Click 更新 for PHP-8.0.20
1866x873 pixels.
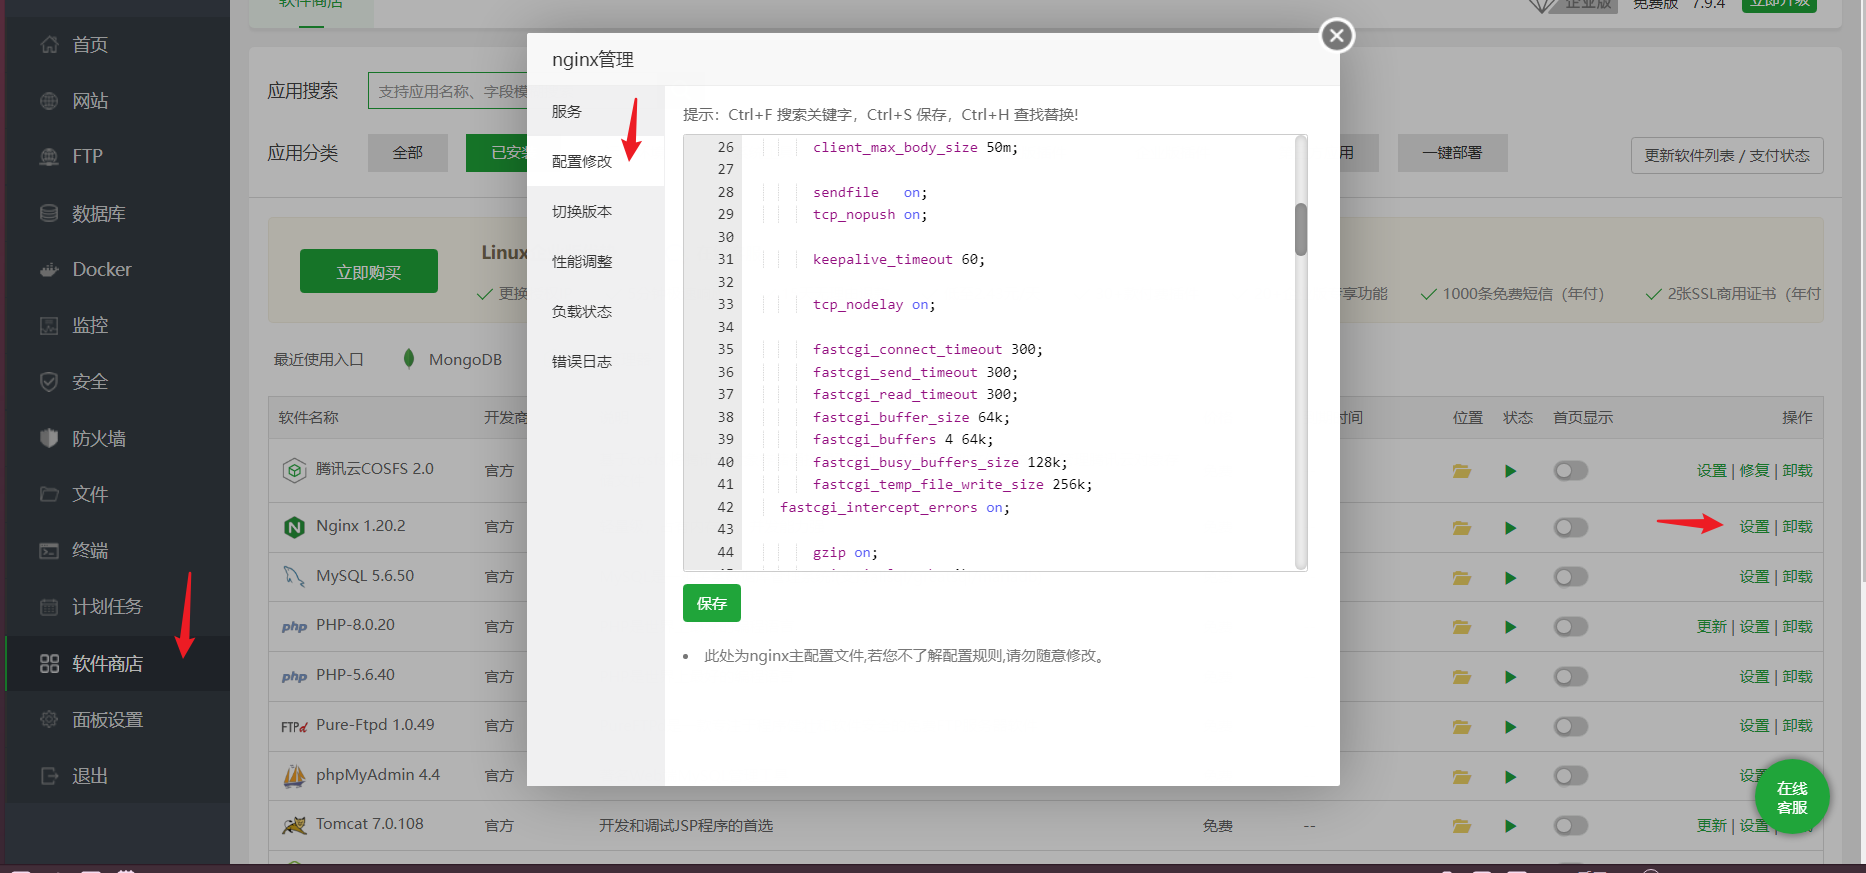tap(1712, 627)
